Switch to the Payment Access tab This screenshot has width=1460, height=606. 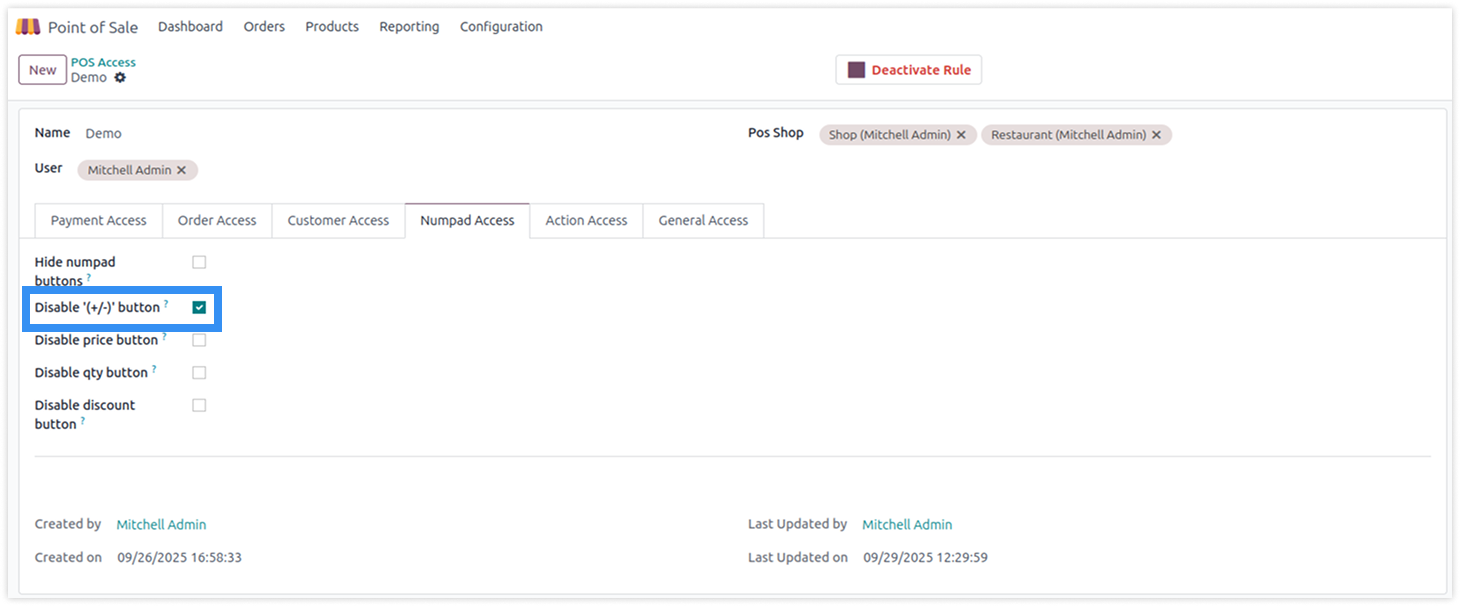click(98, 221)
